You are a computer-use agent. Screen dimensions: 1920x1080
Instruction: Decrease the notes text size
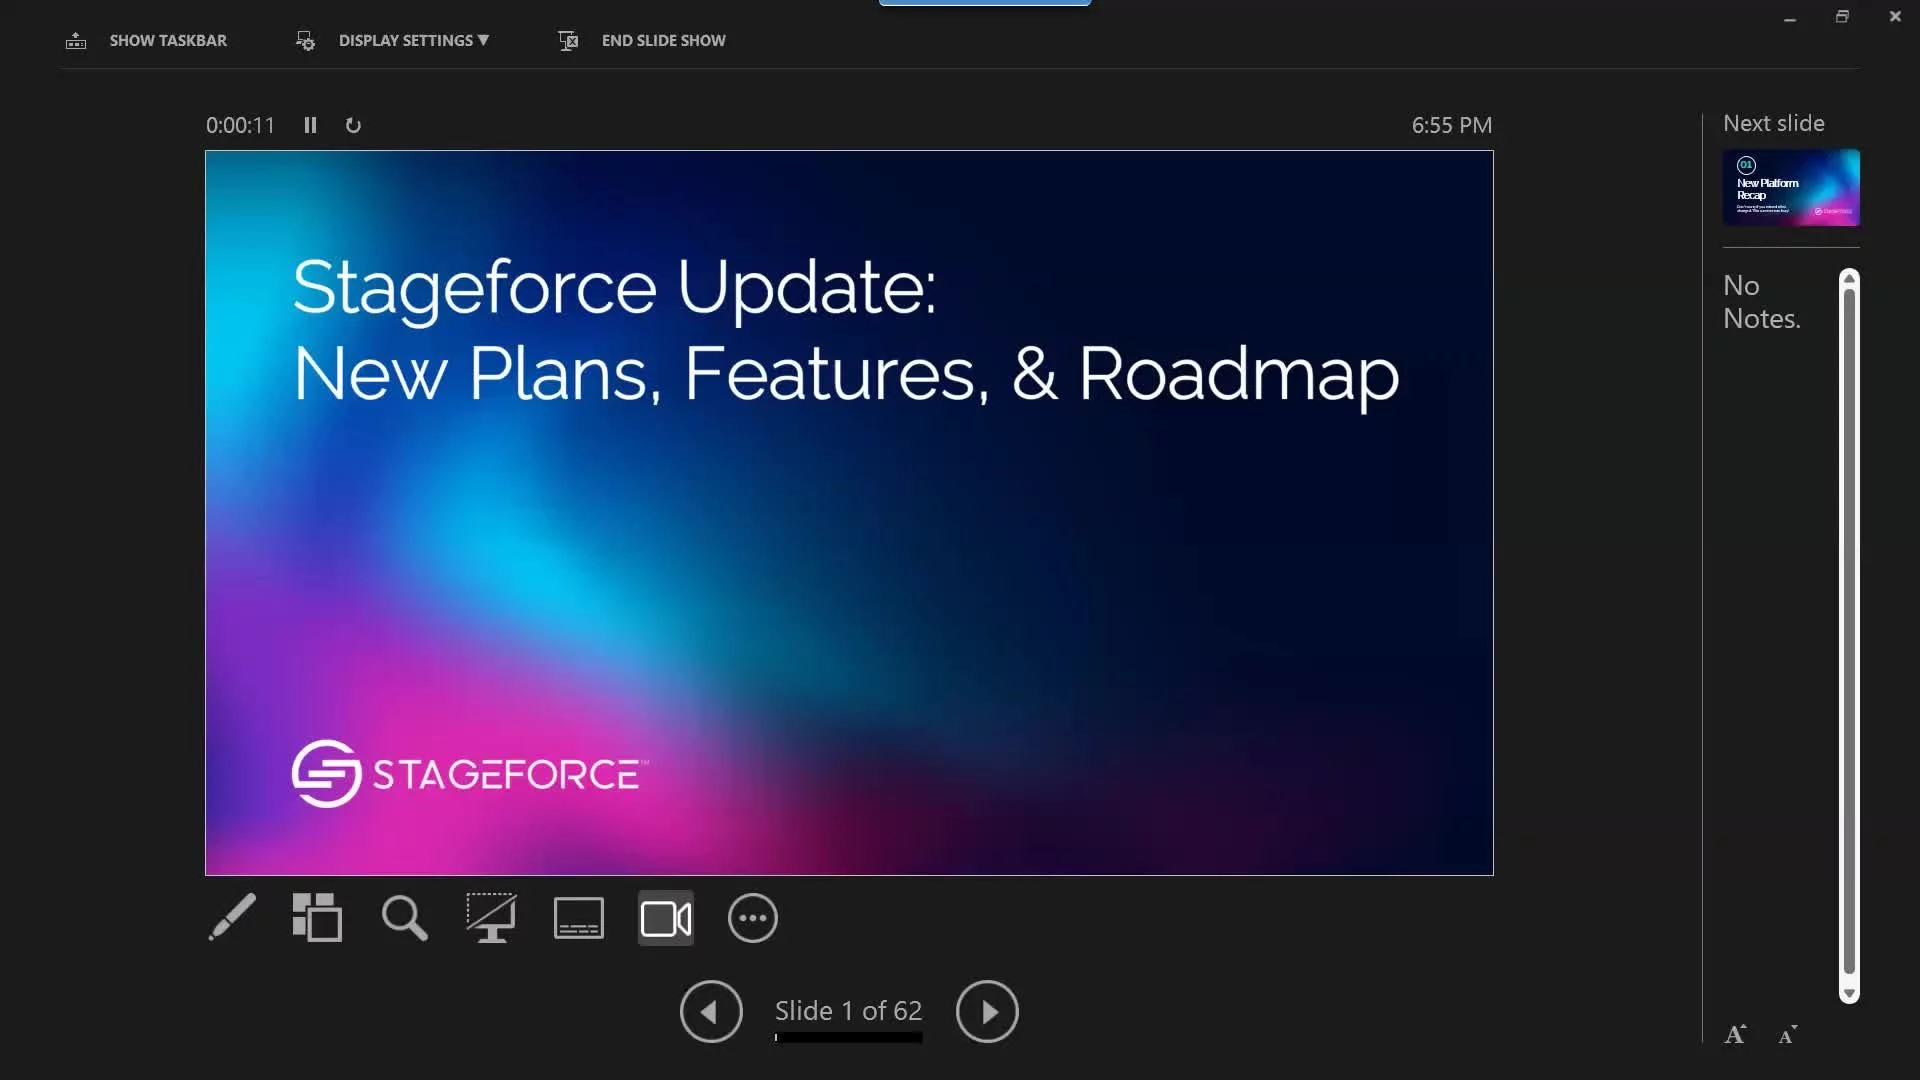tap(1787, 1034)
